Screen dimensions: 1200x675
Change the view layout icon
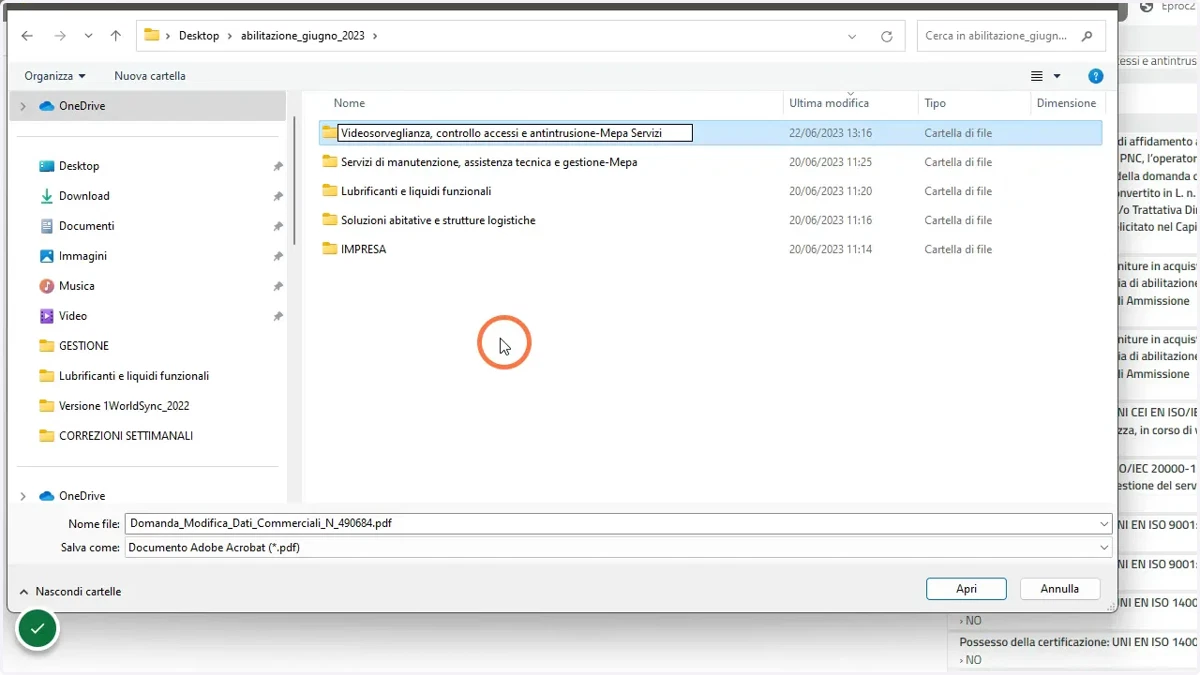[x=1037, y=76]
